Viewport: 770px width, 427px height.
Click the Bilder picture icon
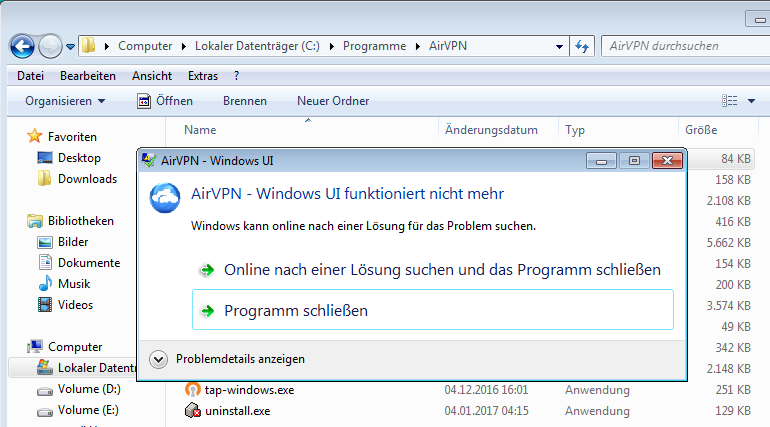(x=45, y=242)
